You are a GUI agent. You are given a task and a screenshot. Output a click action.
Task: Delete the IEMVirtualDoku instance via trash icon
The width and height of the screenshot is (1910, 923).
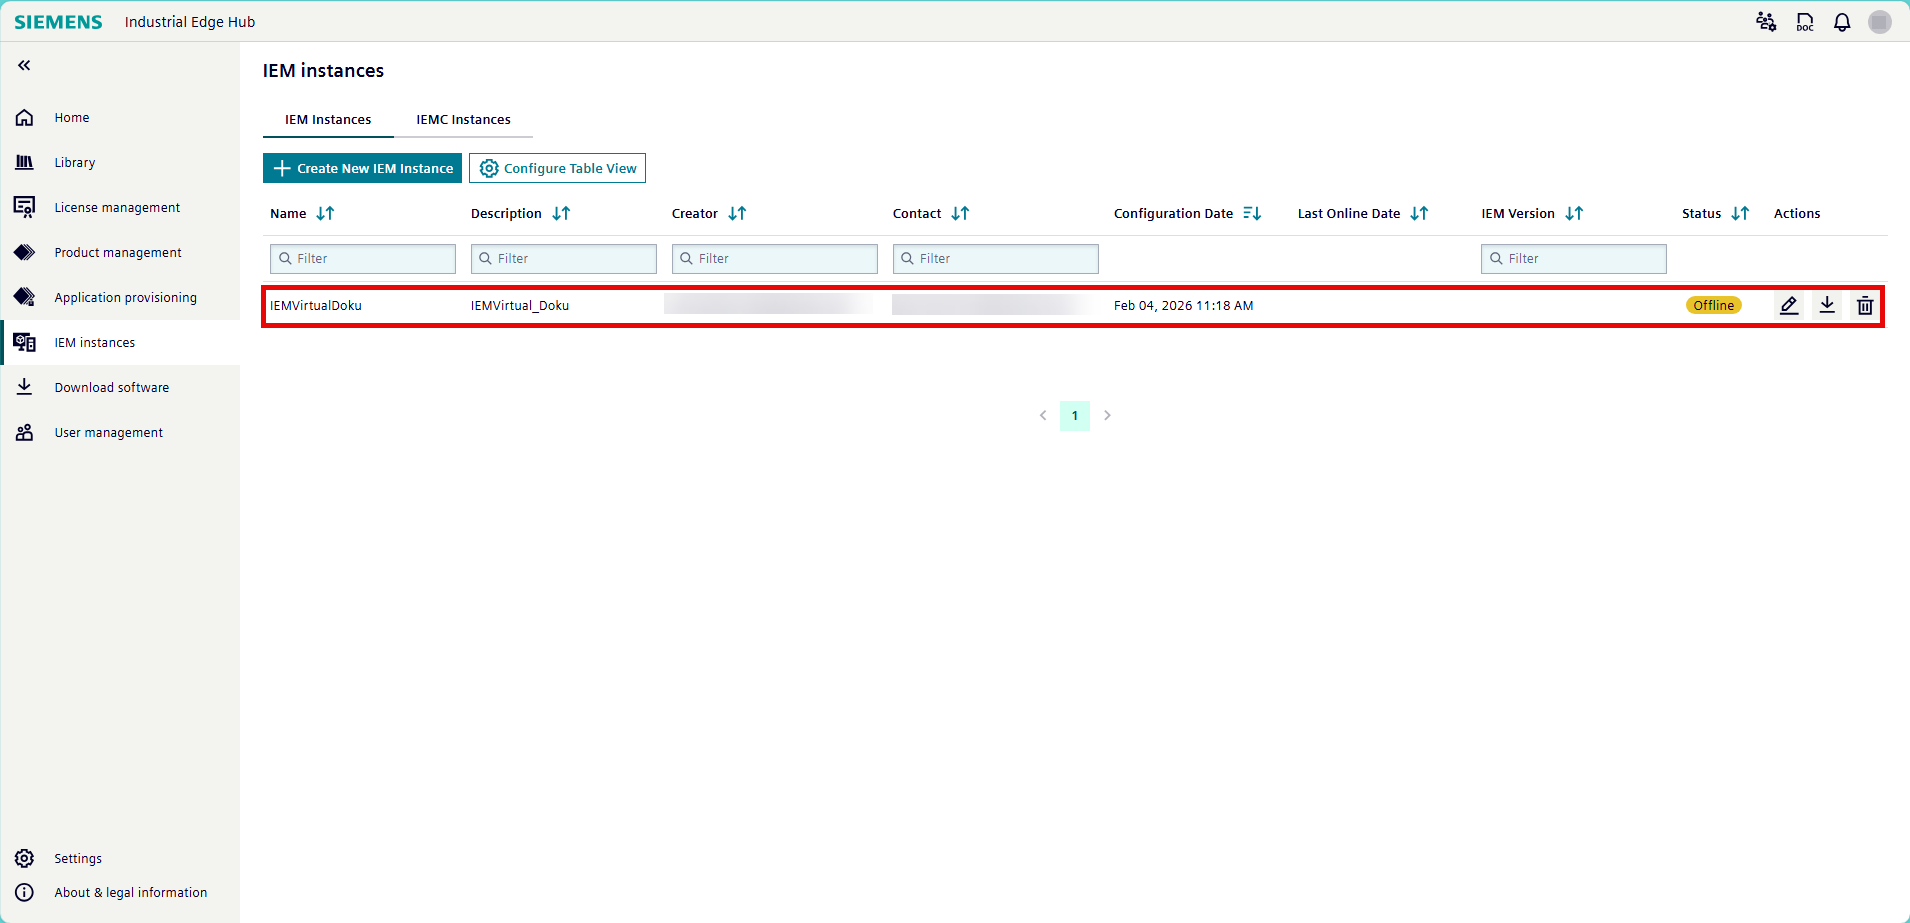click(x=1864, y=305)
